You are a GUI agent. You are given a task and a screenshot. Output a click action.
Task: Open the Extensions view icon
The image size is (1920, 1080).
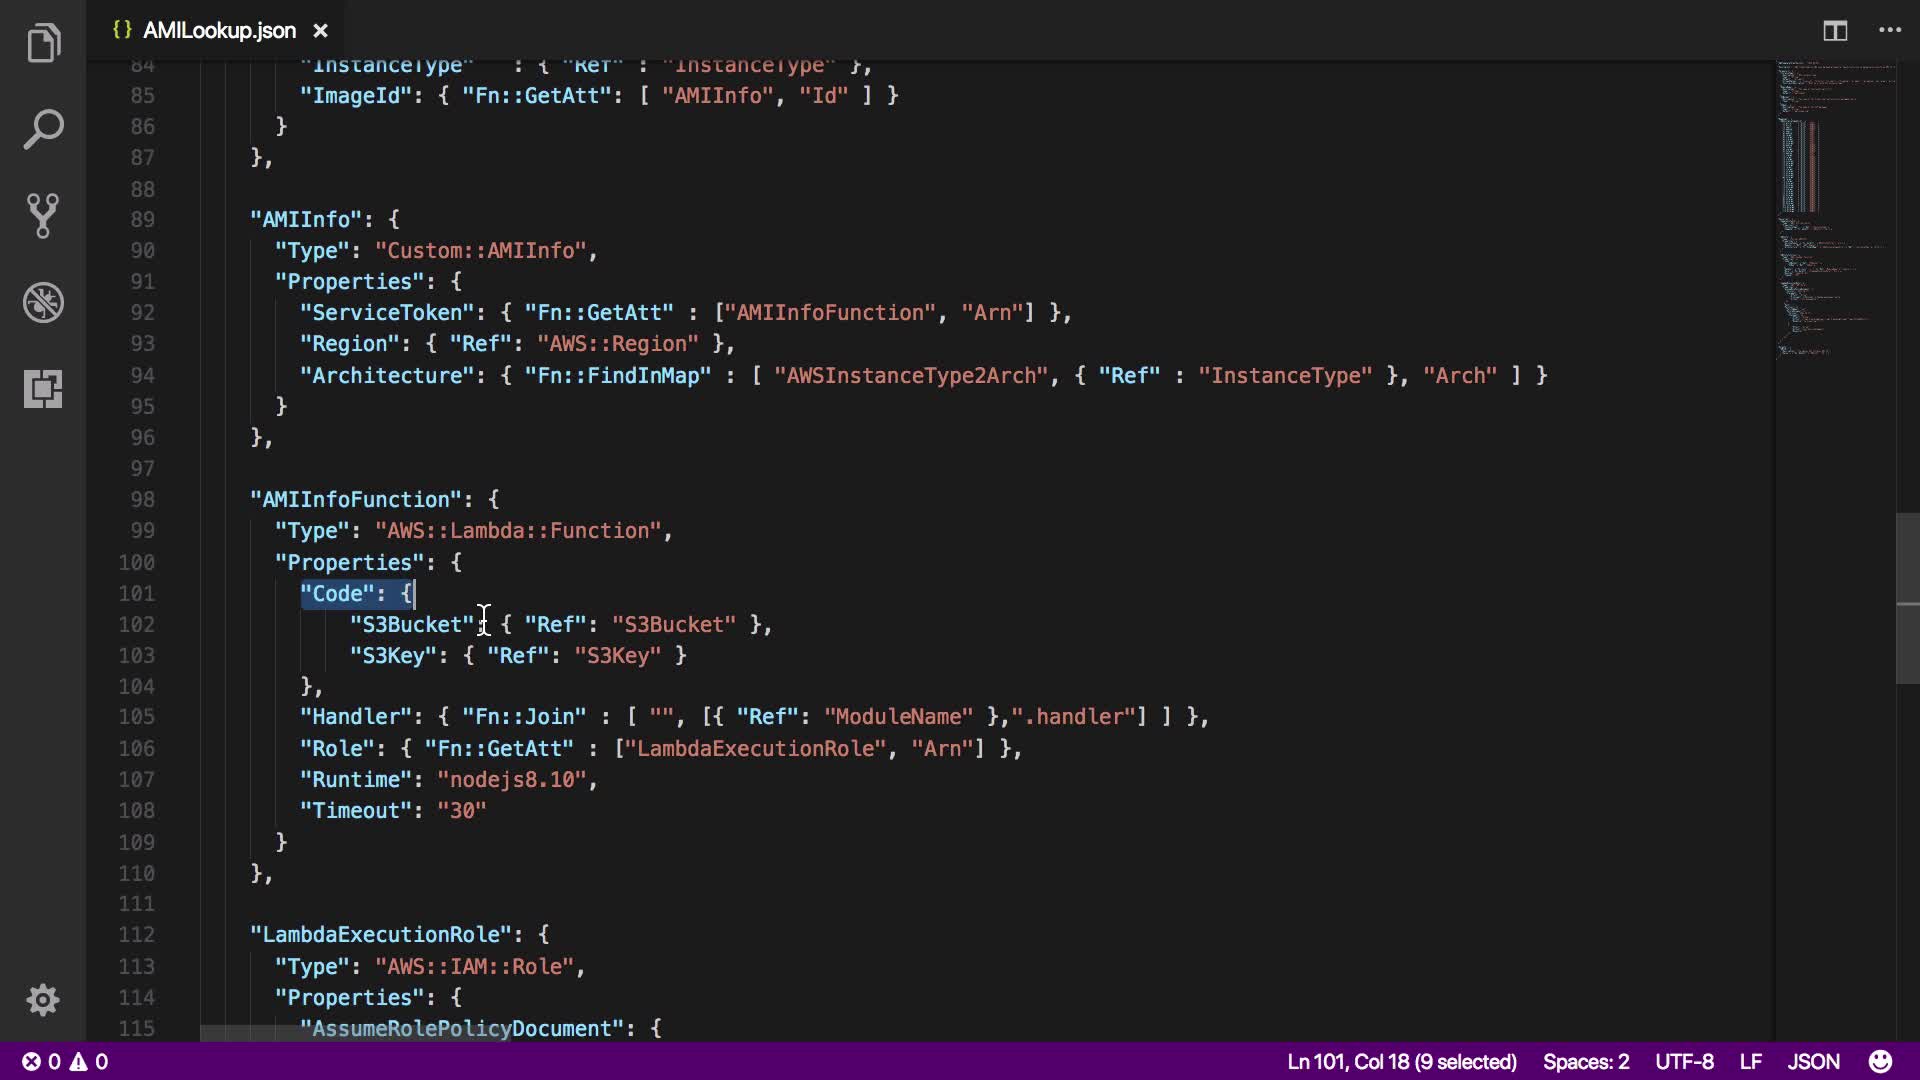pos(43,388)
